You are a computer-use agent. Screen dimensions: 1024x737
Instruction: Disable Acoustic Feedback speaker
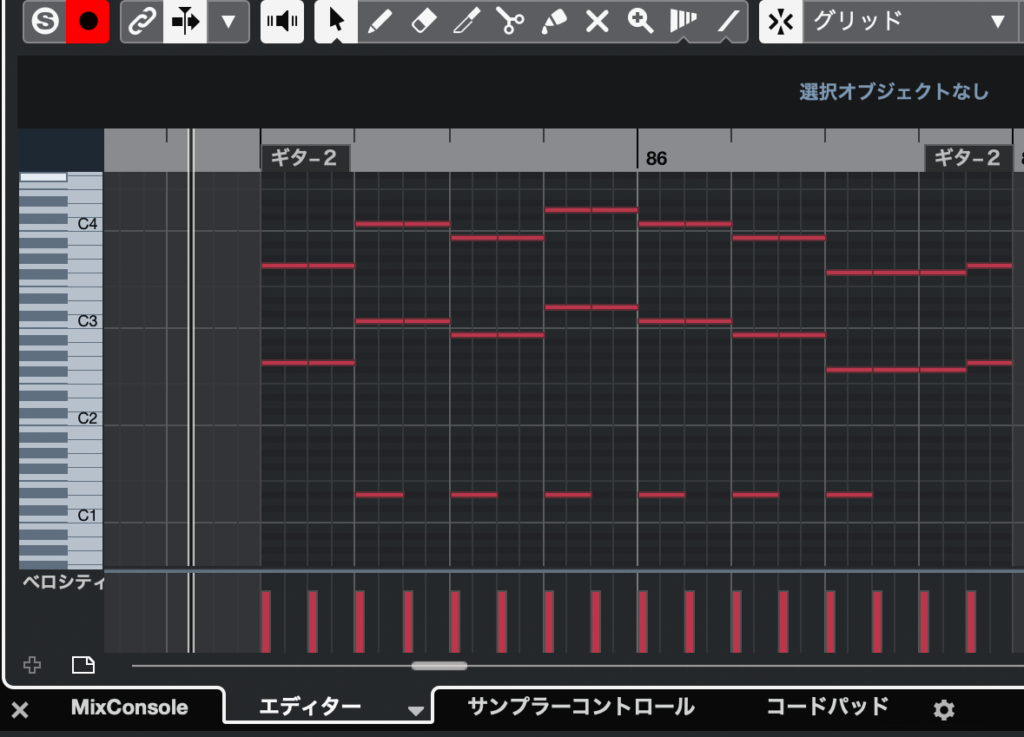coord(282,21)
